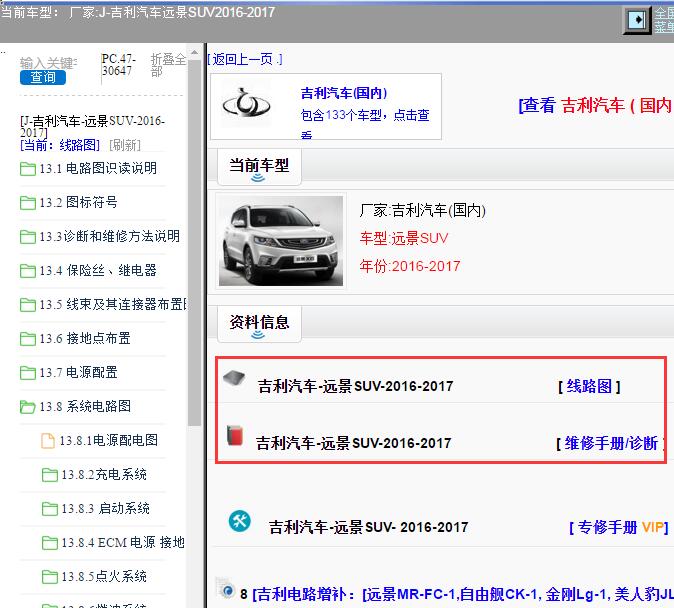Select tree item 13.6 接地点布置

85,338
